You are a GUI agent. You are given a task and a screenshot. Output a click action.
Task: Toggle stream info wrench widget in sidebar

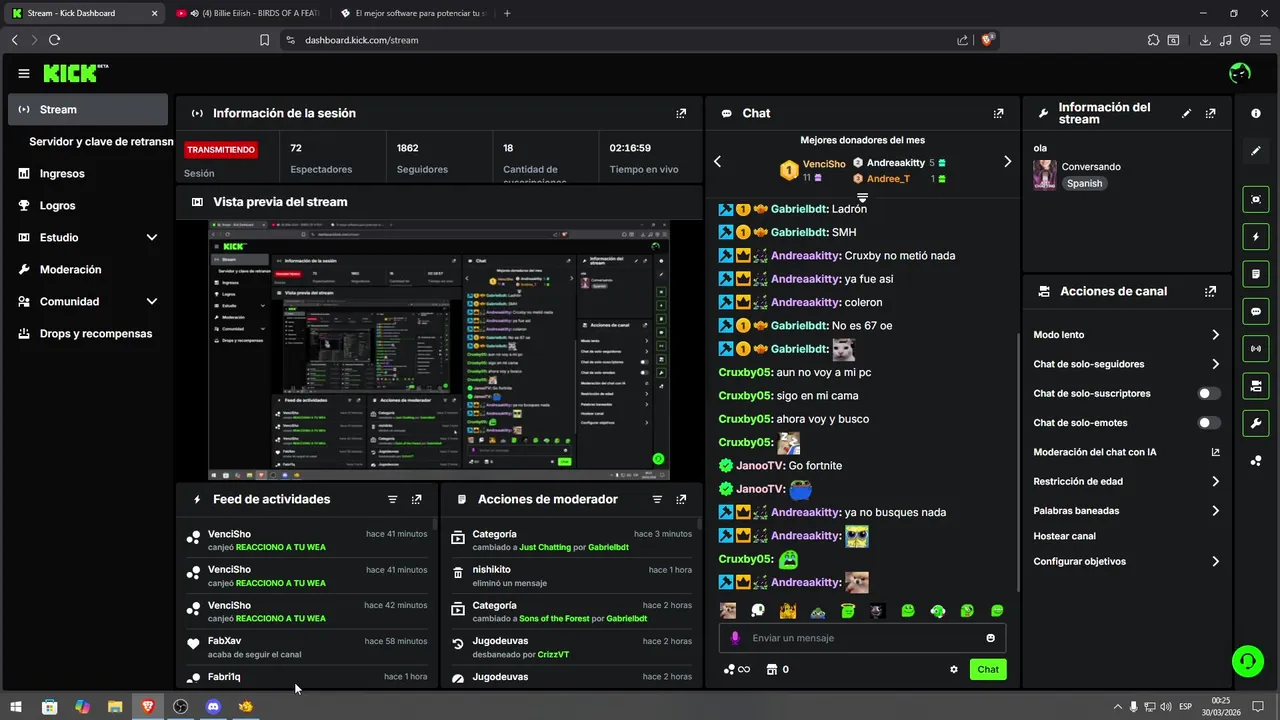pos(1256,423)
